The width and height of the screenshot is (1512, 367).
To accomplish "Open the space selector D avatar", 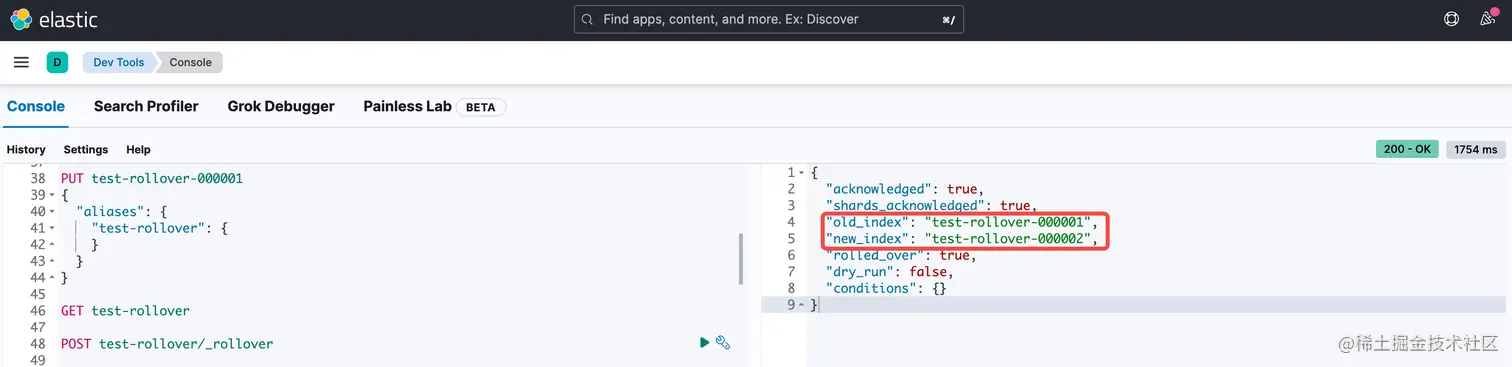I will pyautogui.click(x=57, y=62).
